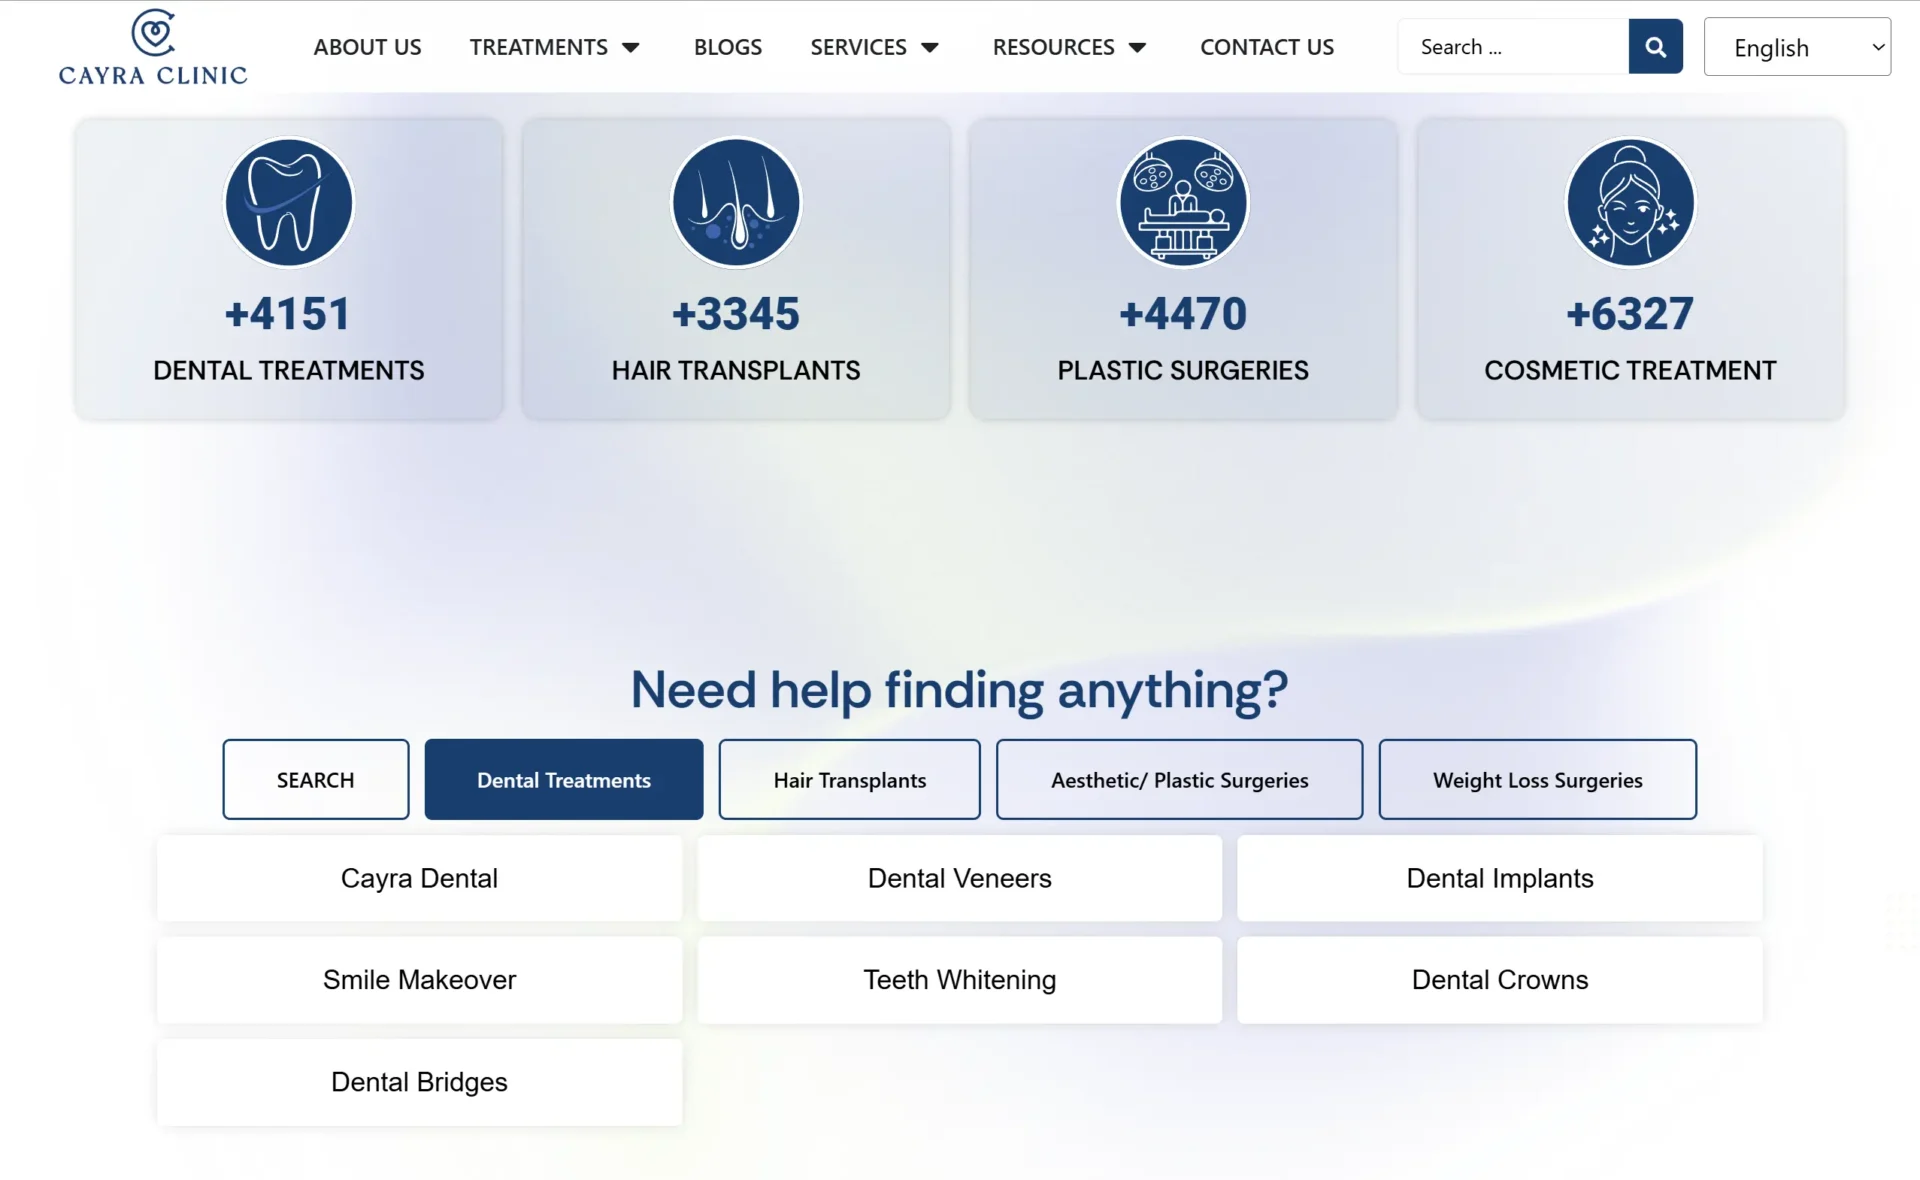1920x1180 pixels.
Task: Click the cosmetic treatment face icon
Action: (1630, 203)
